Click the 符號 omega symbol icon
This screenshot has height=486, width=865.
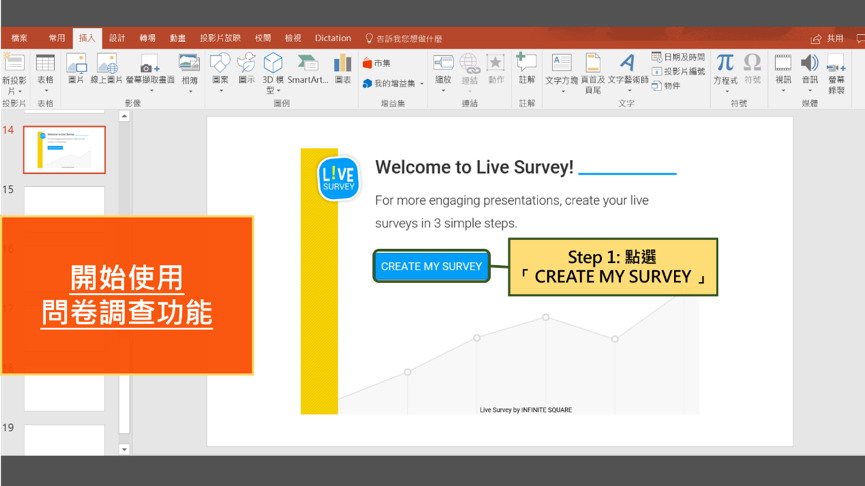(x=752, y=62)
